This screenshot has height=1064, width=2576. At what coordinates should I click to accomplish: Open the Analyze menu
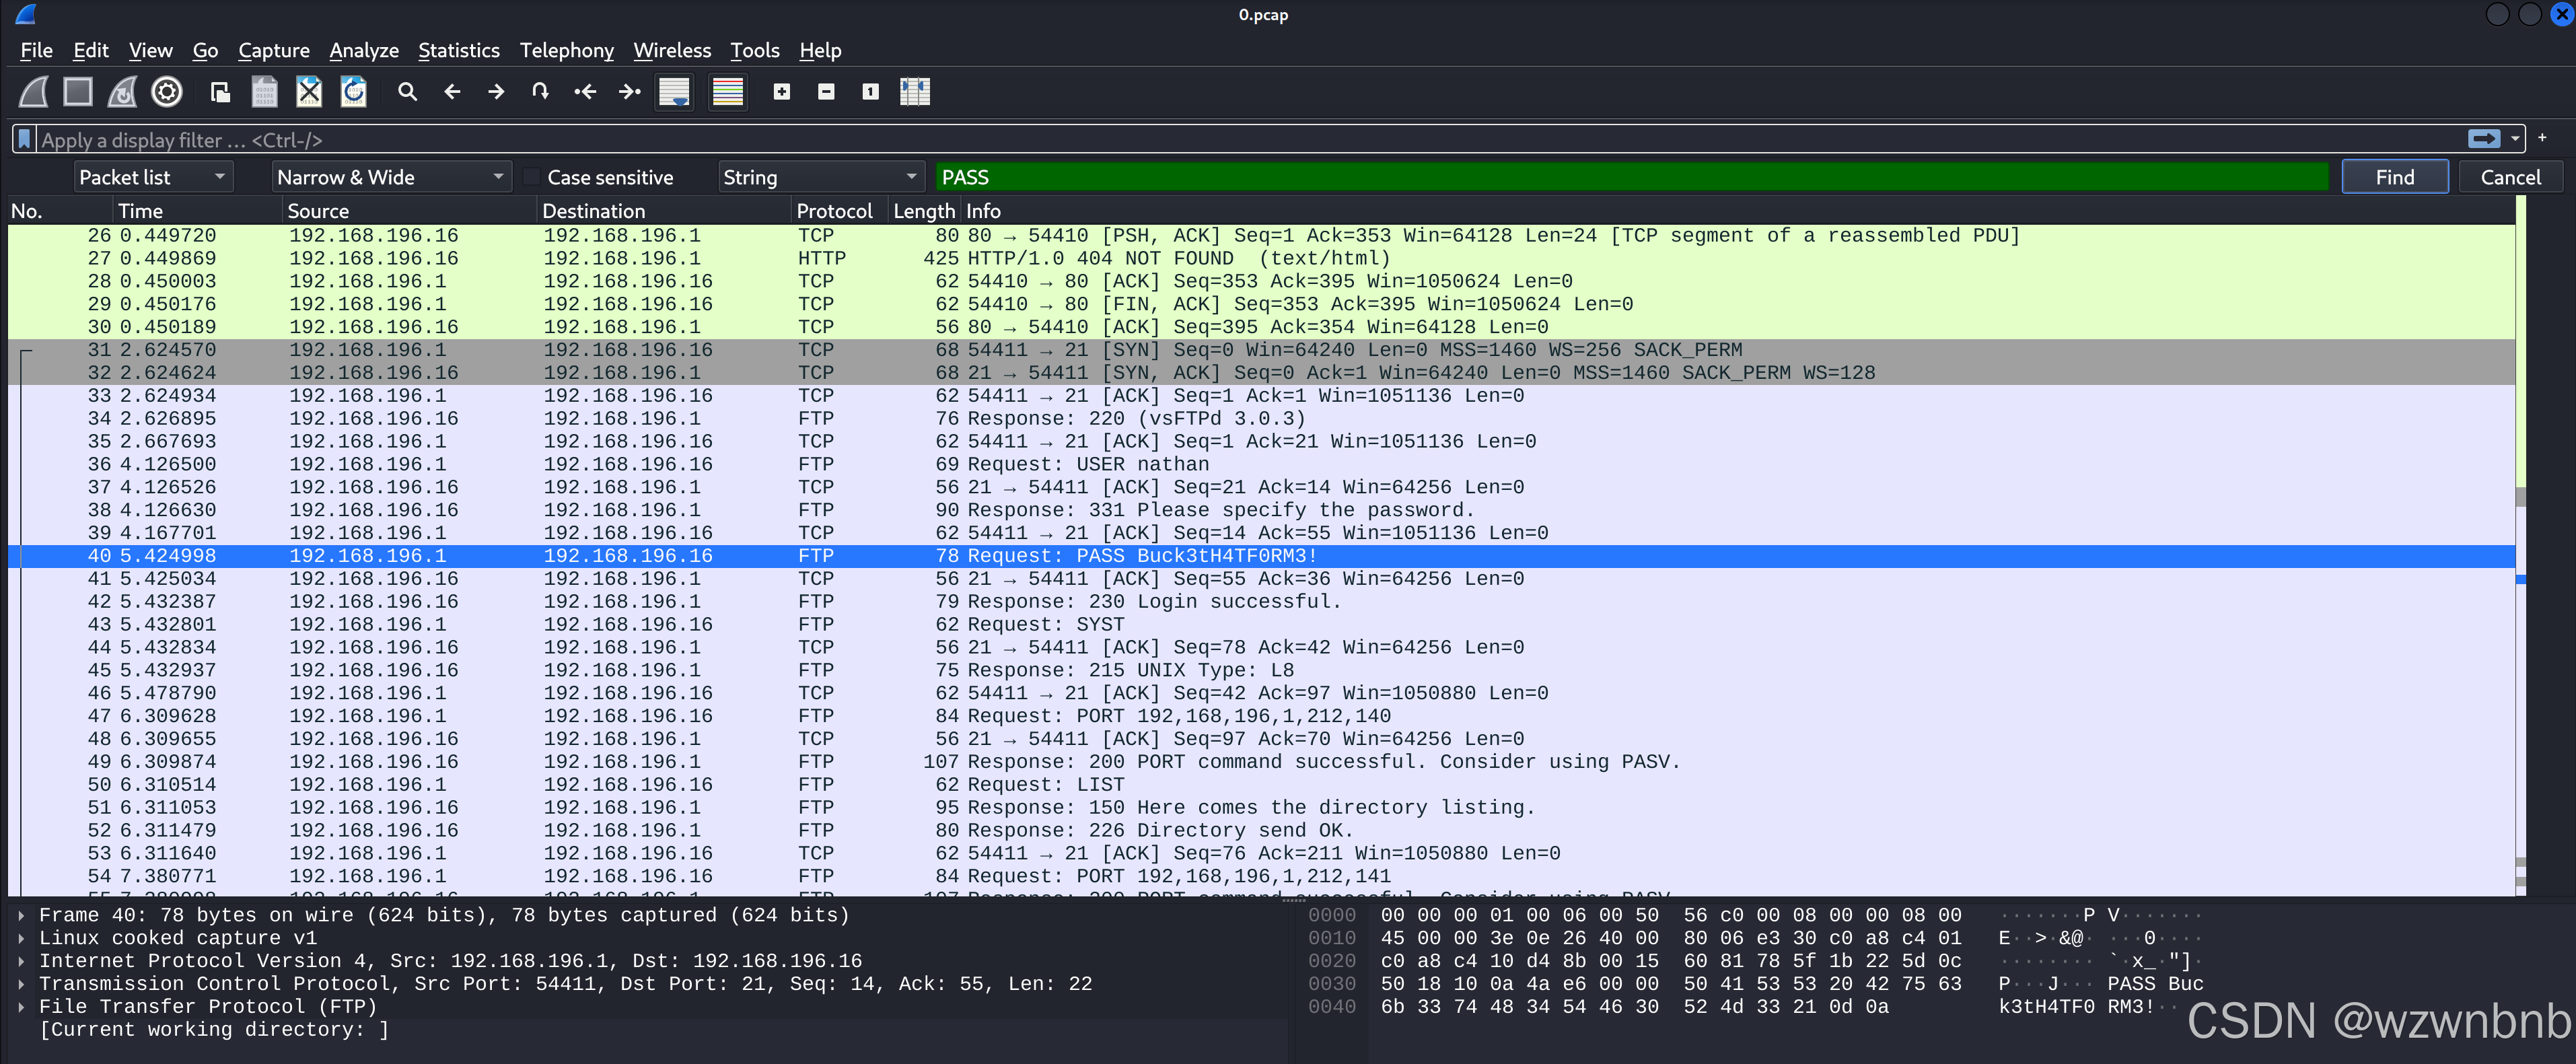click(x=363, y=50)
